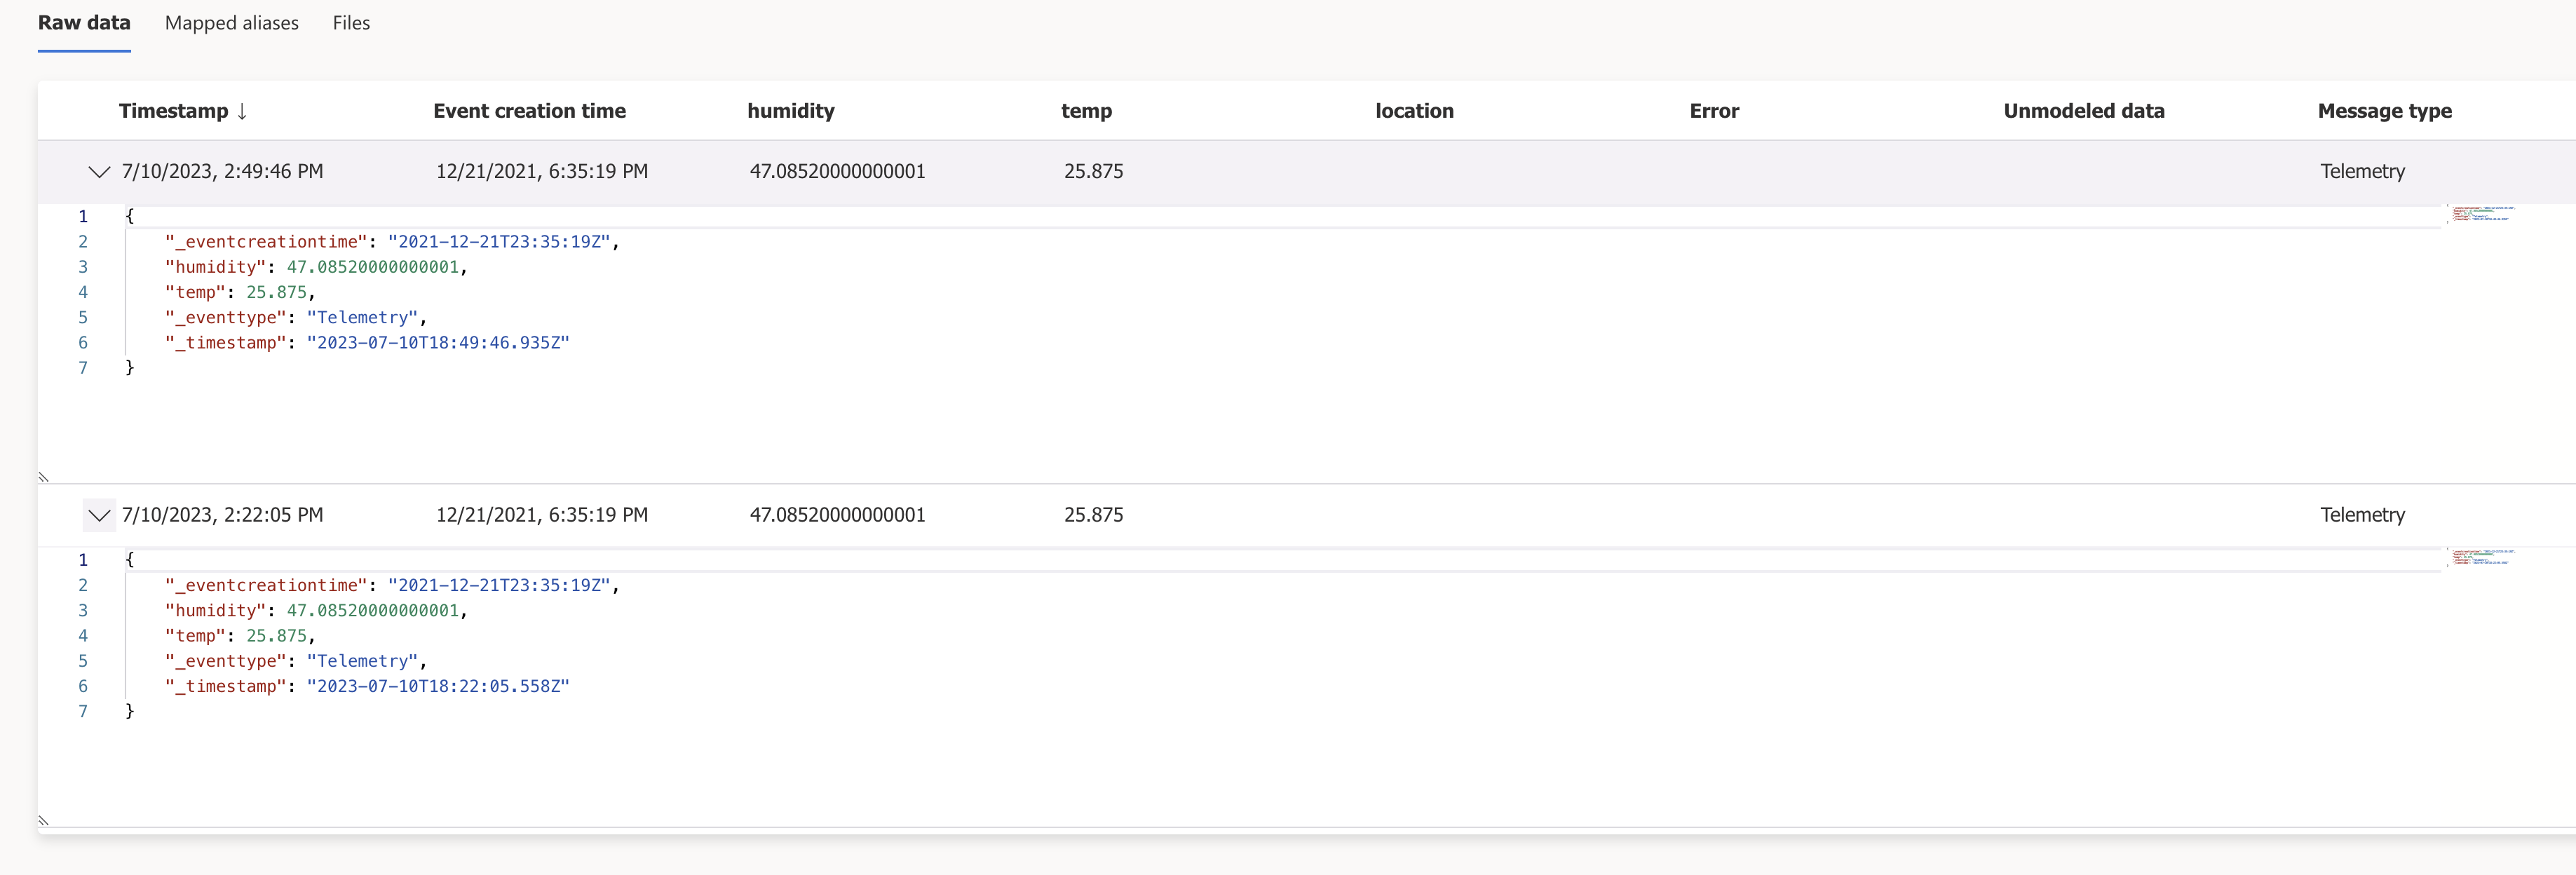Click humidity value in the 2:49:46 PM row
This screenshot has width=2576, height=875.
(837, 171)
